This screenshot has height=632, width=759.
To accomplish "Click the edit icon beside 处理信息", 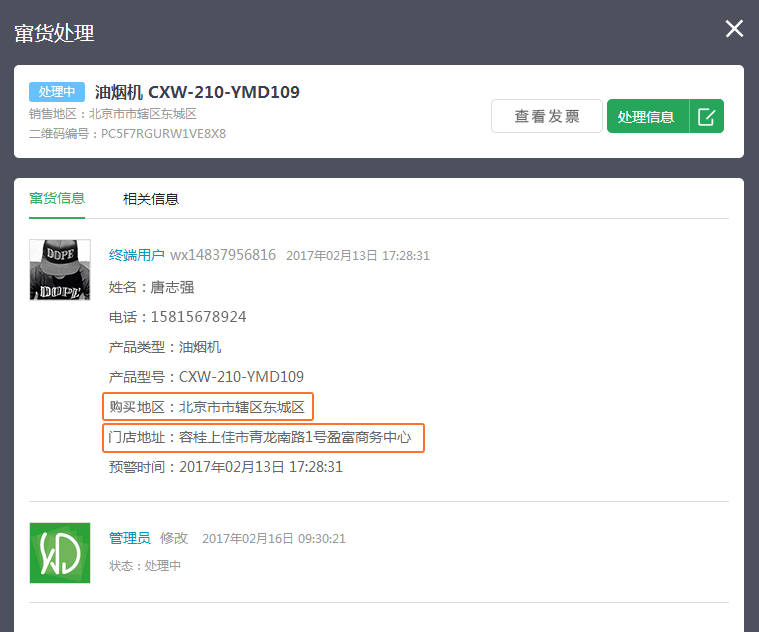I will 706,116.
